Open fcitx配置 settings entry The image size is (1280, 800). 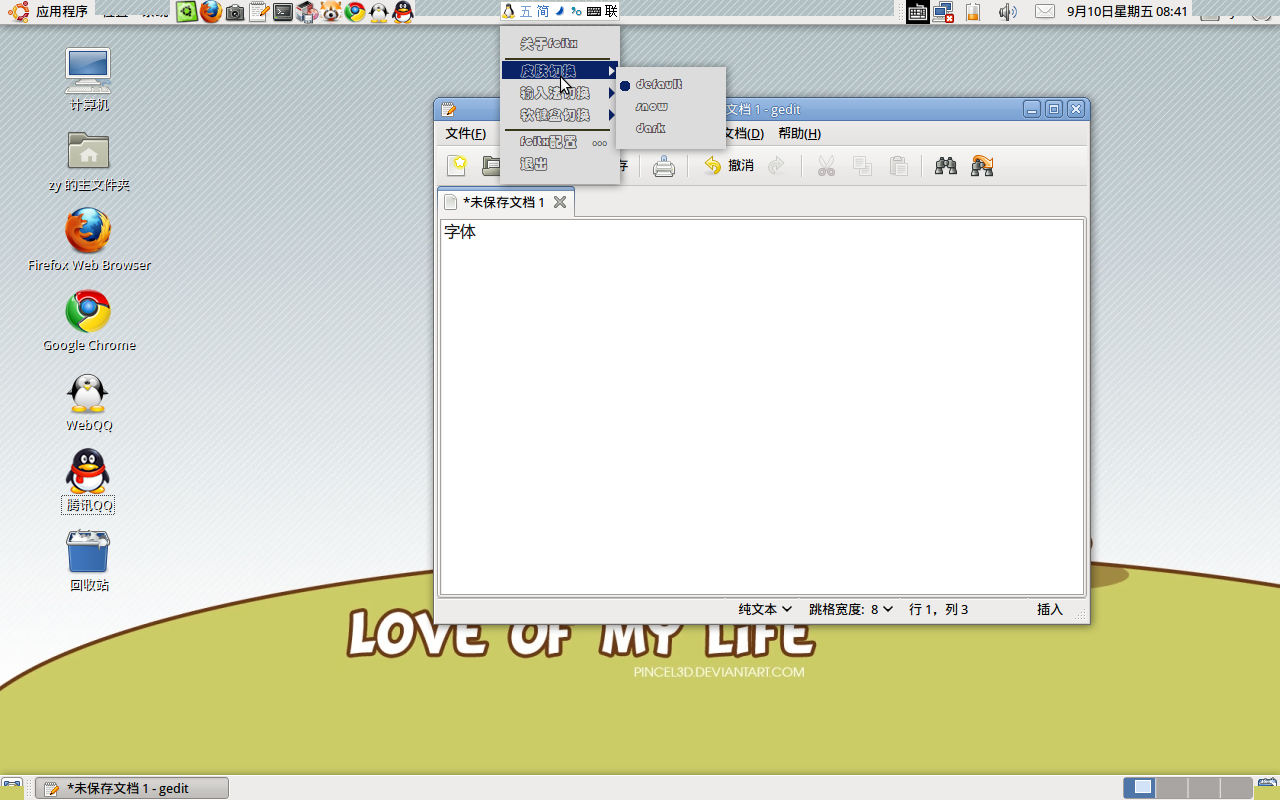click(560, 142)
